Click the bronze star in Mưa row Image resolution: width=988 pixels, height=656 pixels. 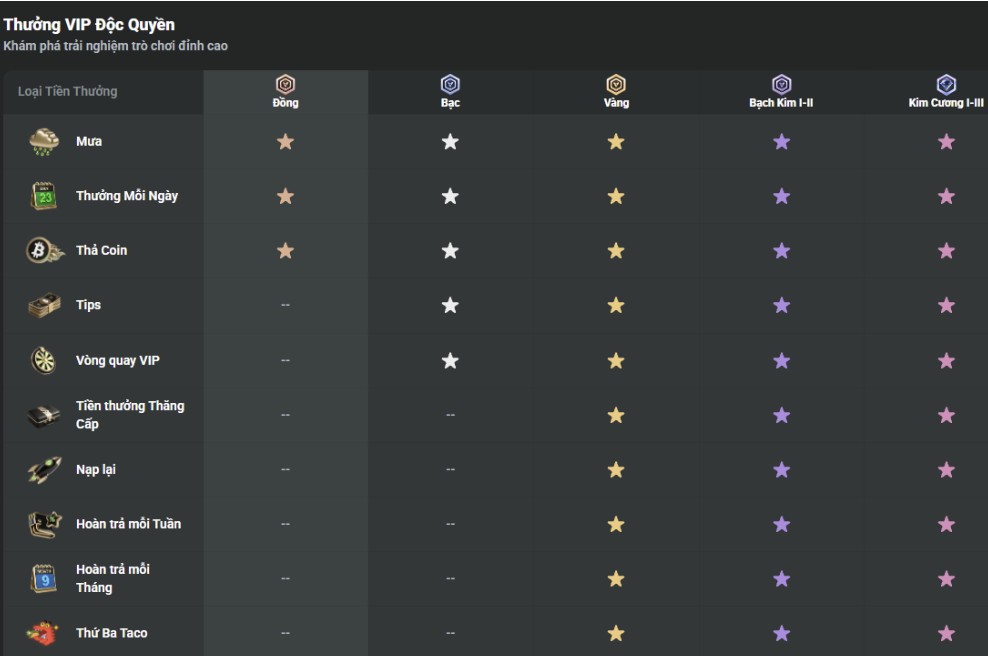(x=285, y=142)
